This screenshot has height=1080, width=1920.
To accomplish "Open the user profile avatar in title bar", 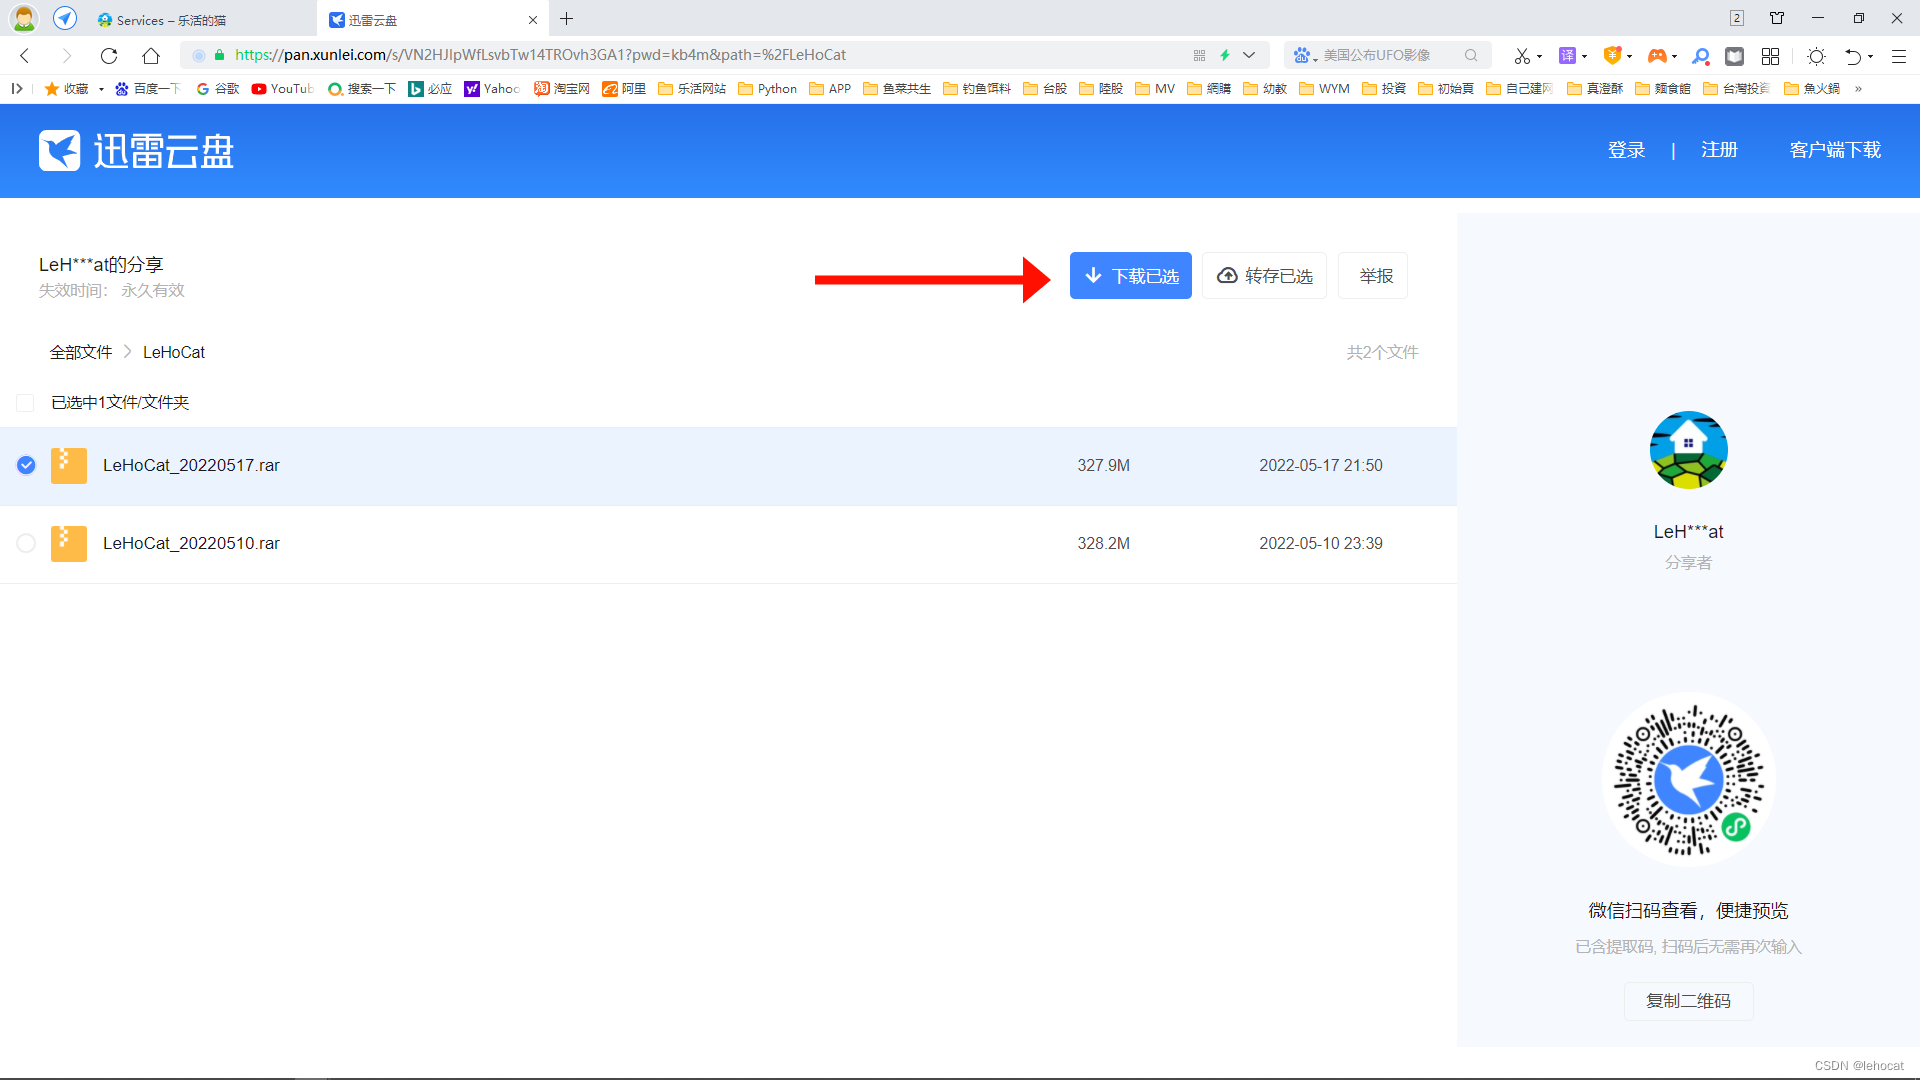I will (x=24, y=18).
